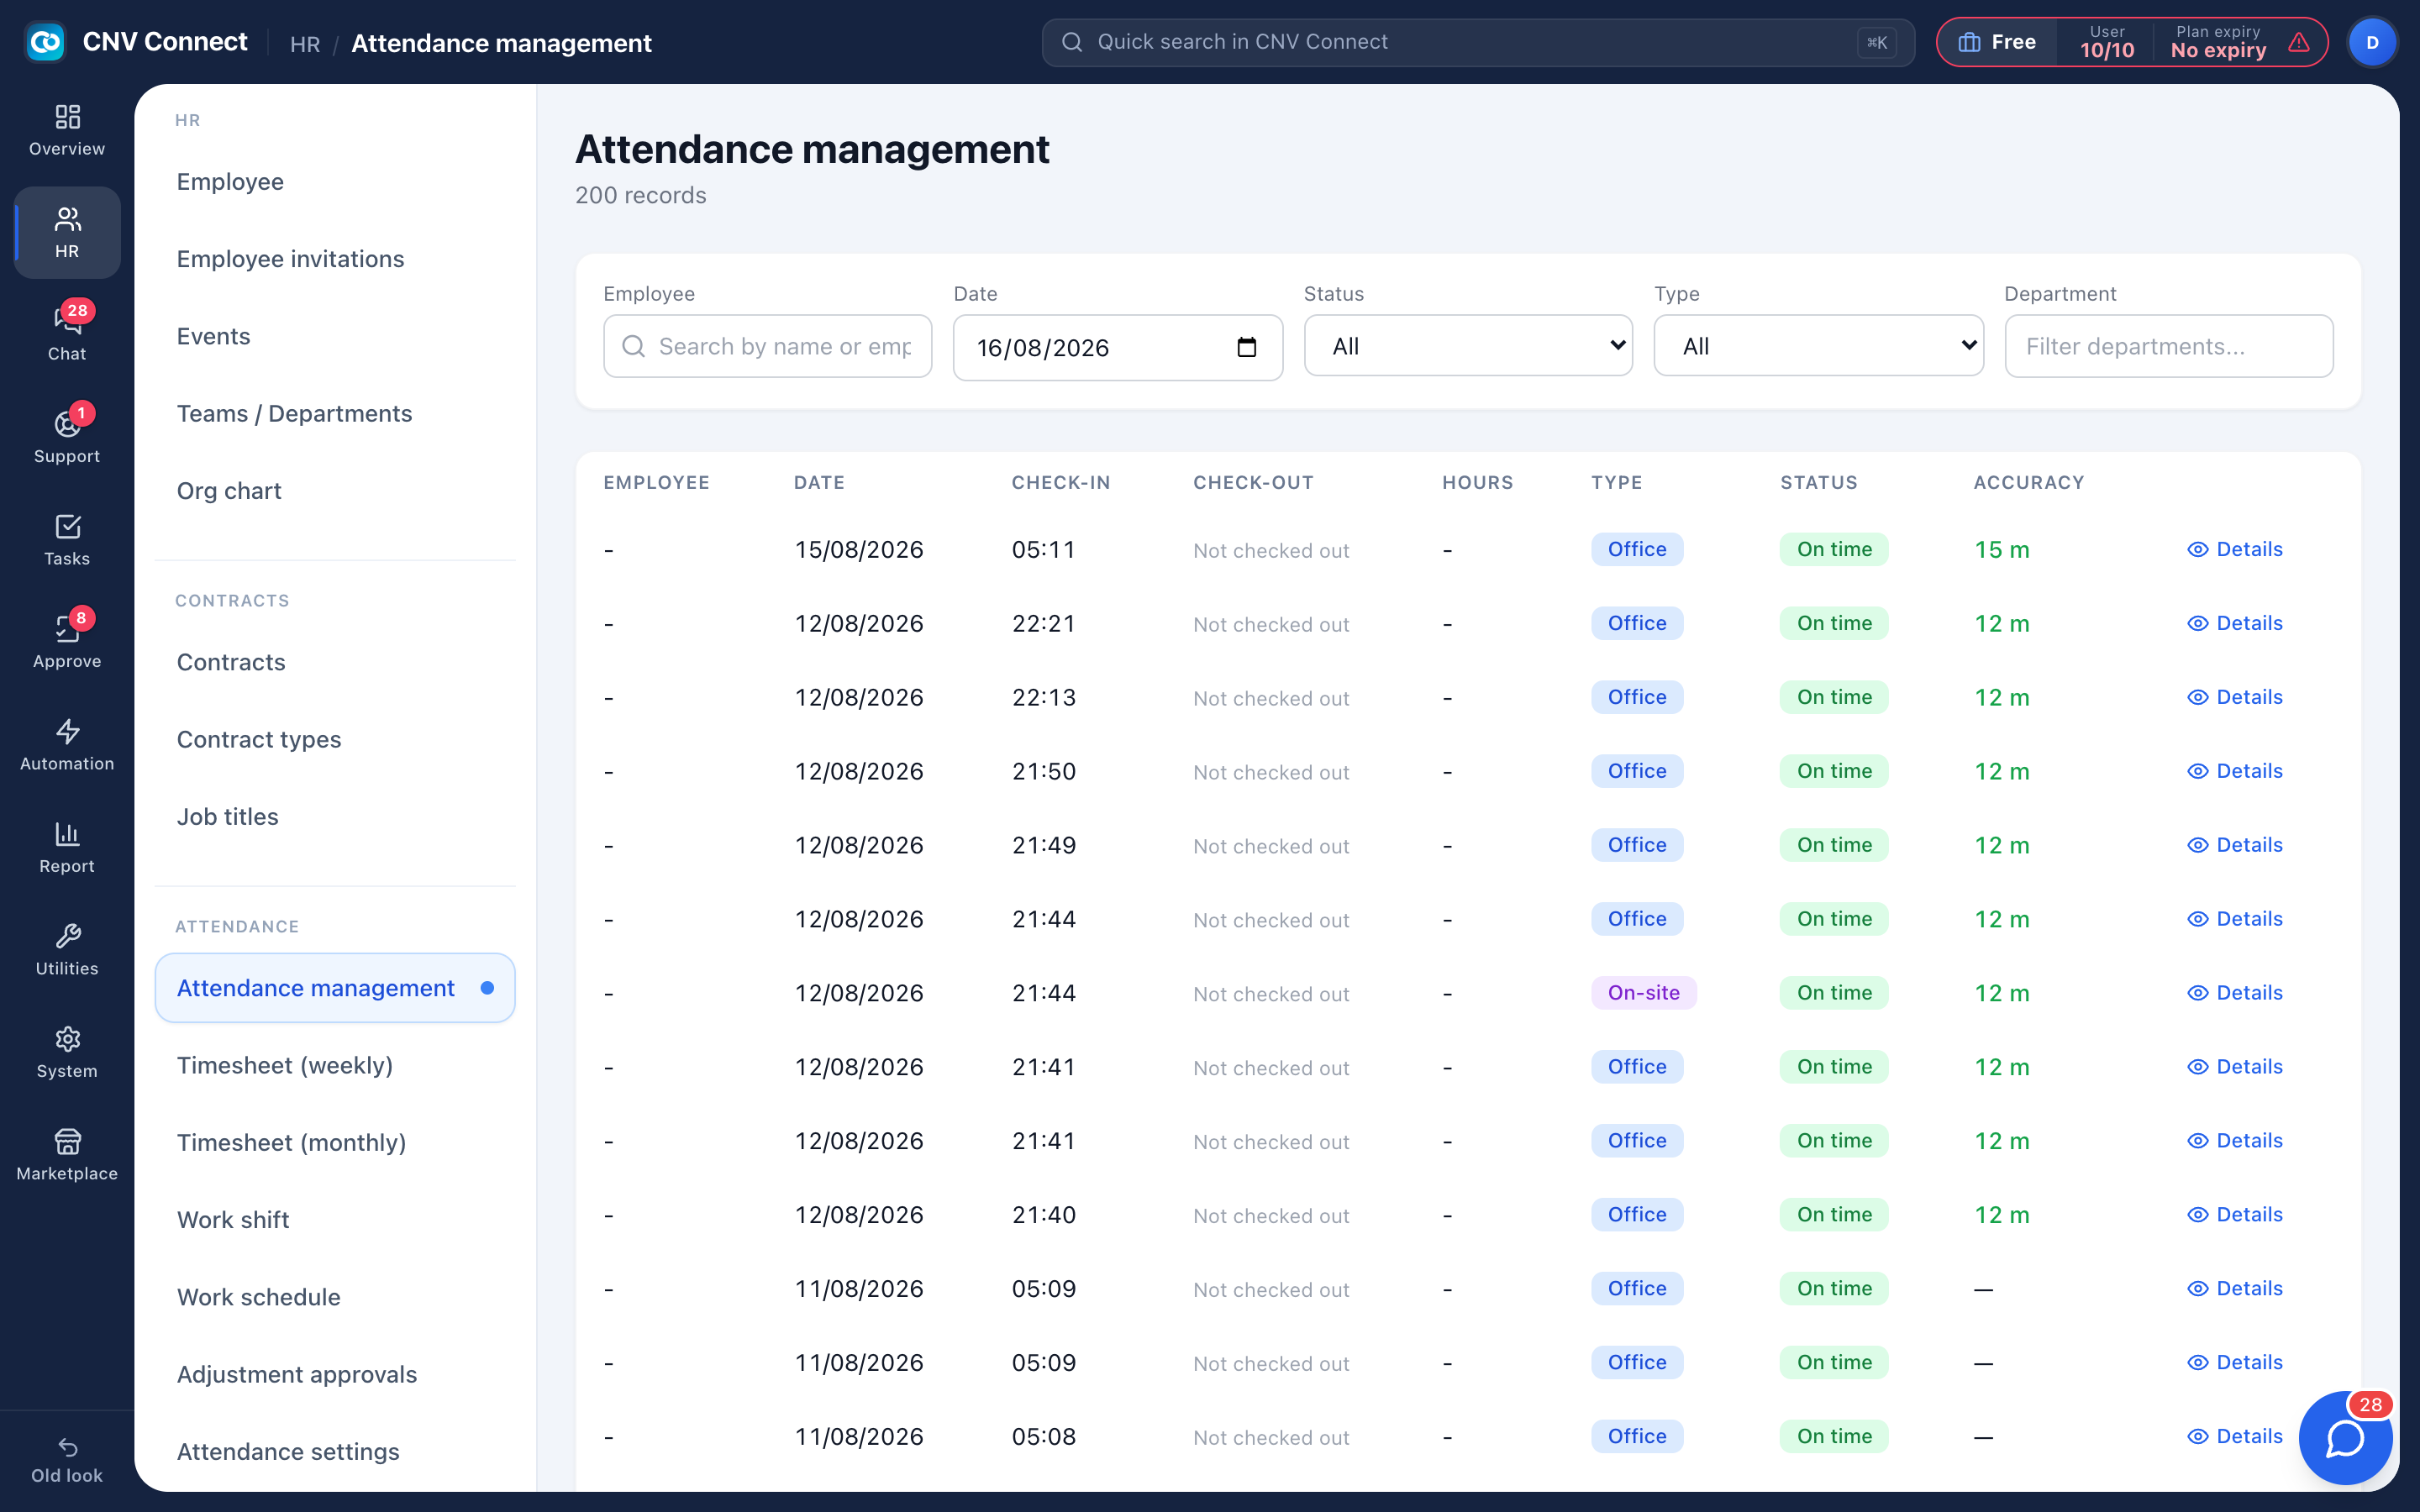Click the On-site type badge
Image resolution: width=2420 pixels, height=1512 pixels.
click(1643, 993)
